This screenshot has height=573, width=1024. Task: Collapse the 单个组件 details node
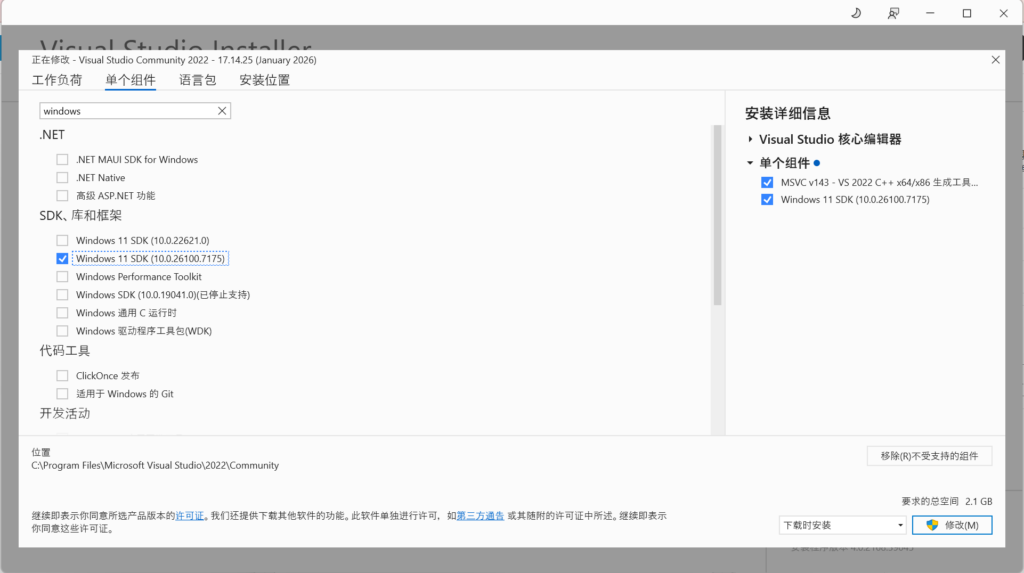(750, 163)
